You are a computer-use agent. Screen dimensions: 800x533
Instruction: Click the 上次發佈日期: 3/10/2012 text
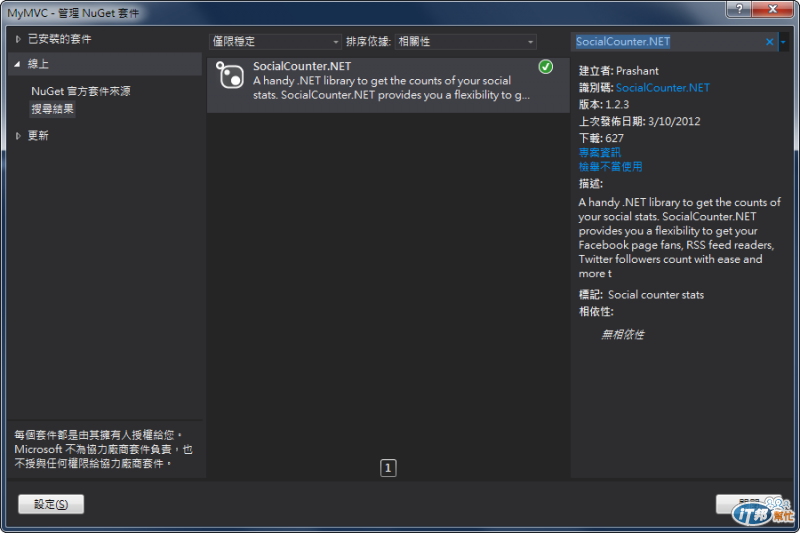coord(639,121)
